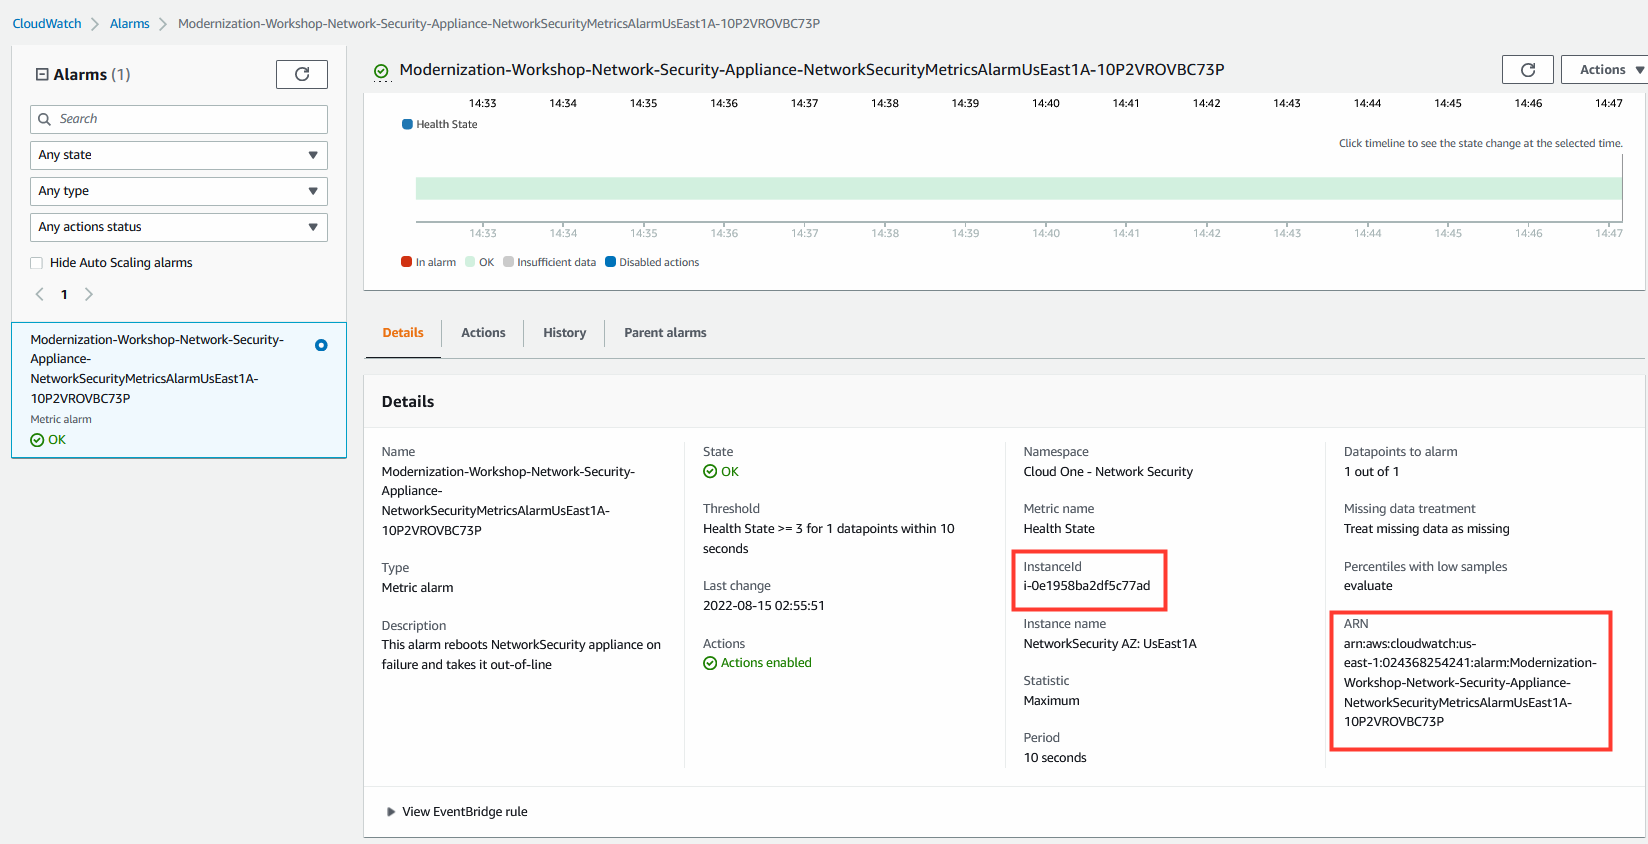Click the Statistic value Maximum
The width and height of the screenshot is (1648, 844).
click(1051, 701)
